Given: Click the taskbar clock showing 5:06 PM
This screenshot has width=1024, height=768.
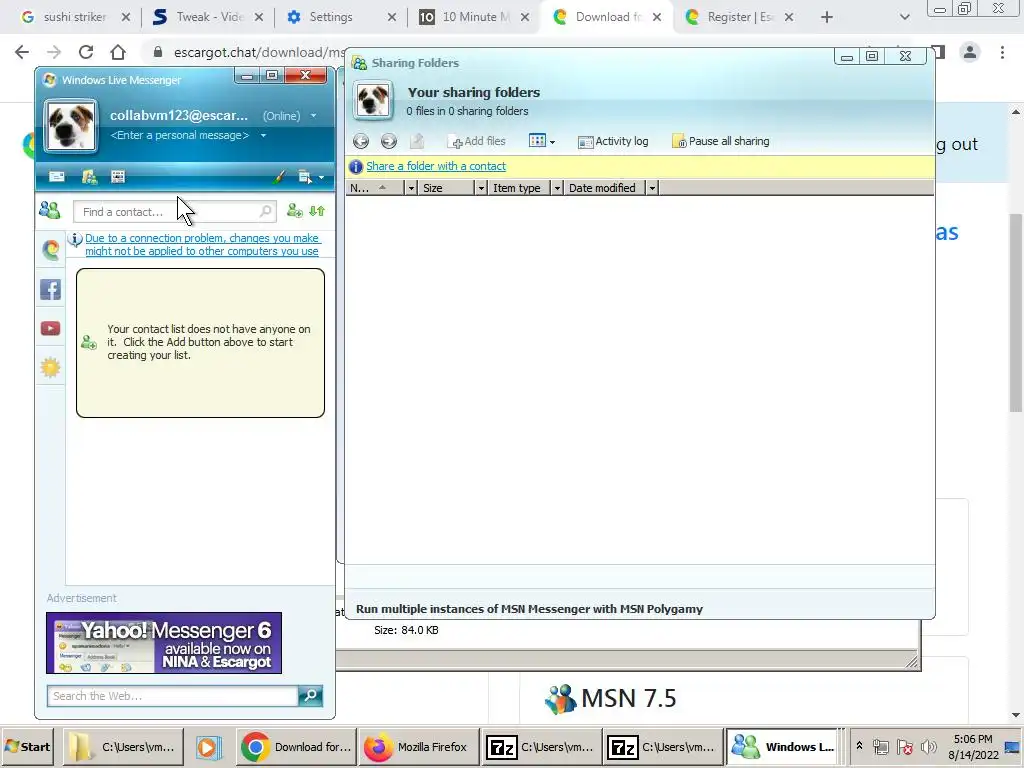Looking at the screenshot, I should coord(973,746).
